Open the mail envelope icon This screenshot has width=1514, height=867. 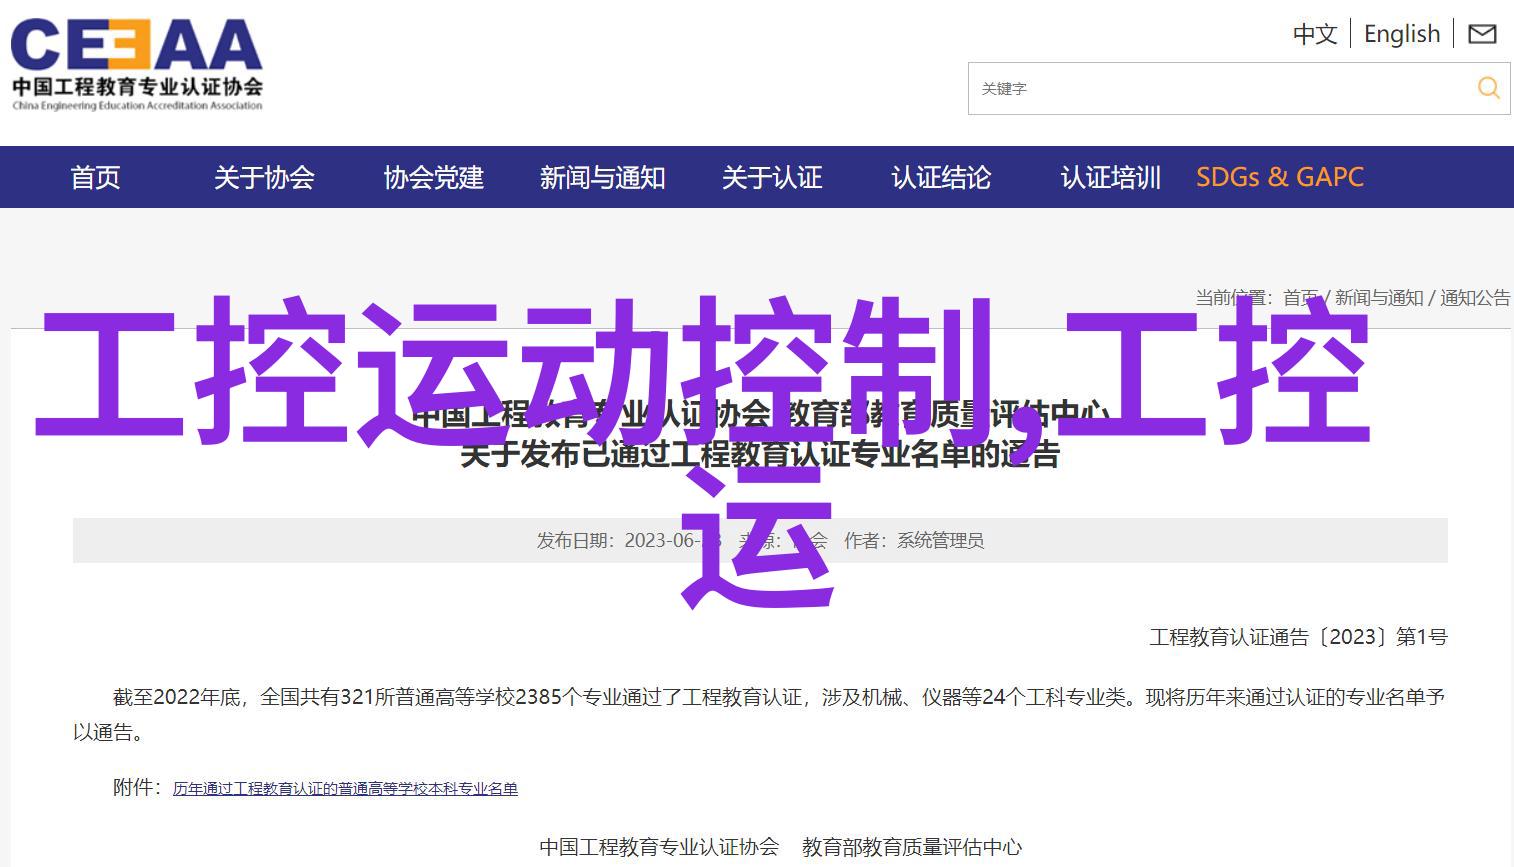[1481, 34]
